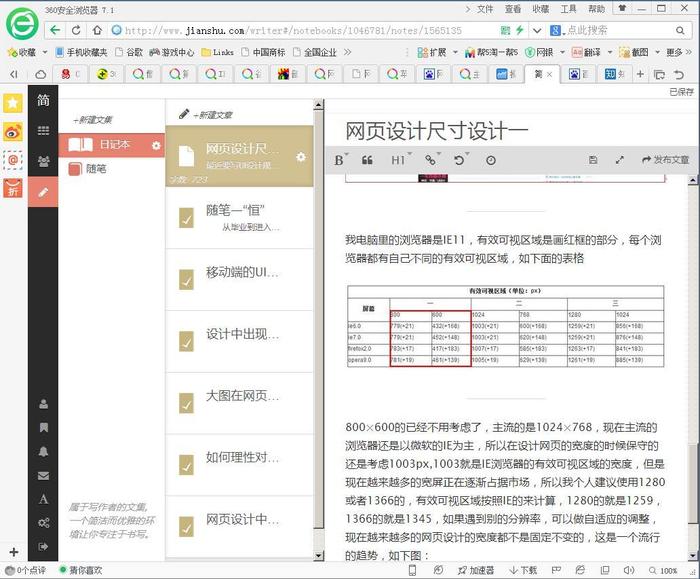Screen dimensions: 700x579
Task: Click the bookmark icon in dark sidebar
Action: pyautogui.click(x=43, y=427)
